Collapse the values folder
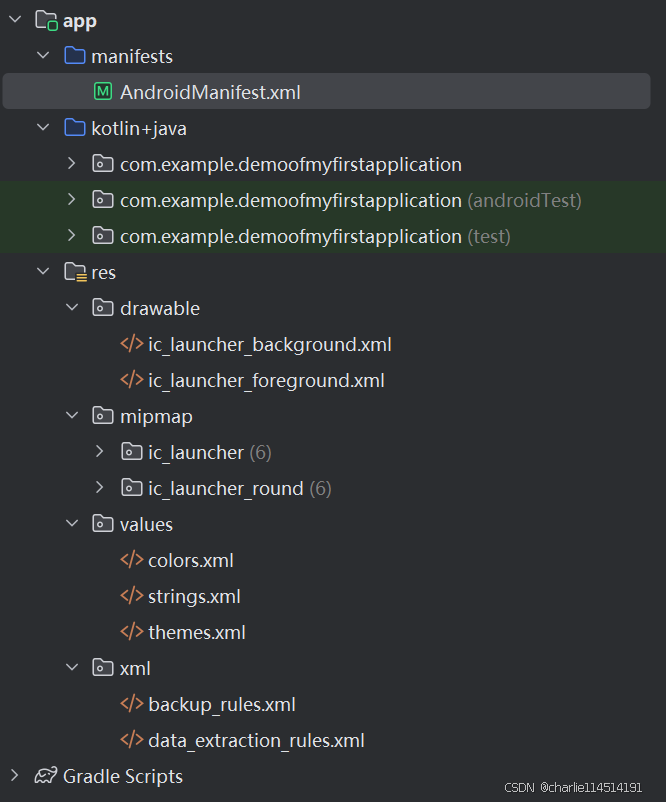Screen dimensions: 666x802 72,523
